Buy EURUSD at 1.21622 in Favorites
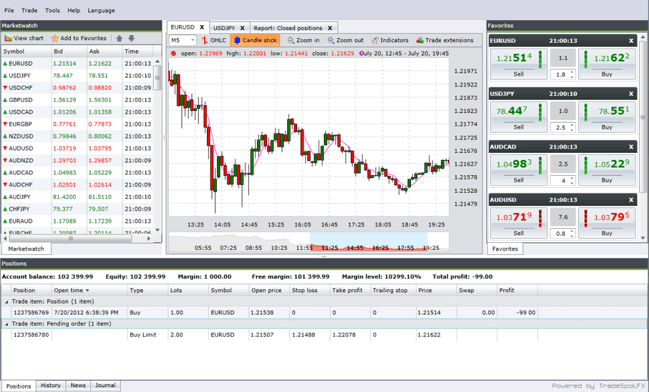649x392 pixels. click(607, 64)
